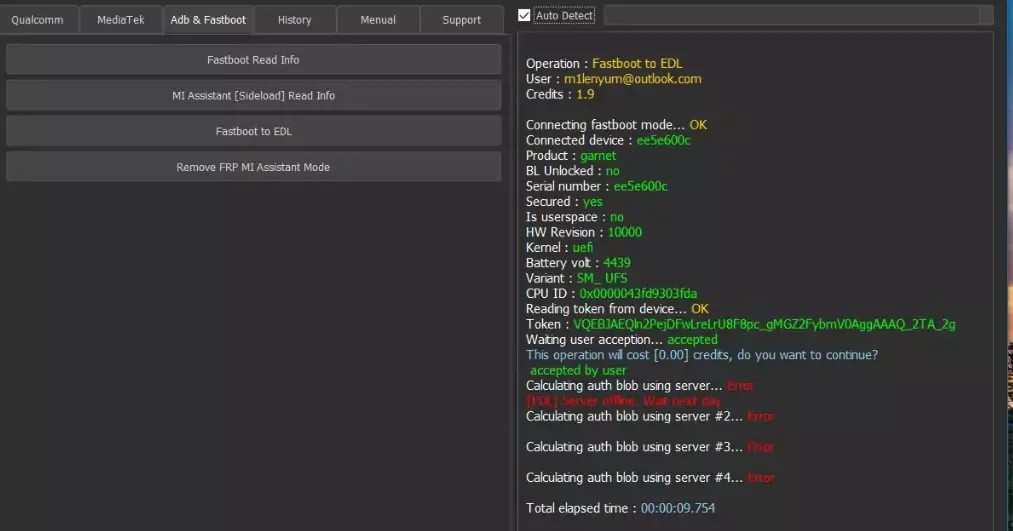This screenshot has width=1013, height=531.
Task: Select the Adb & Fastboot tab
Action: [208, 20]
